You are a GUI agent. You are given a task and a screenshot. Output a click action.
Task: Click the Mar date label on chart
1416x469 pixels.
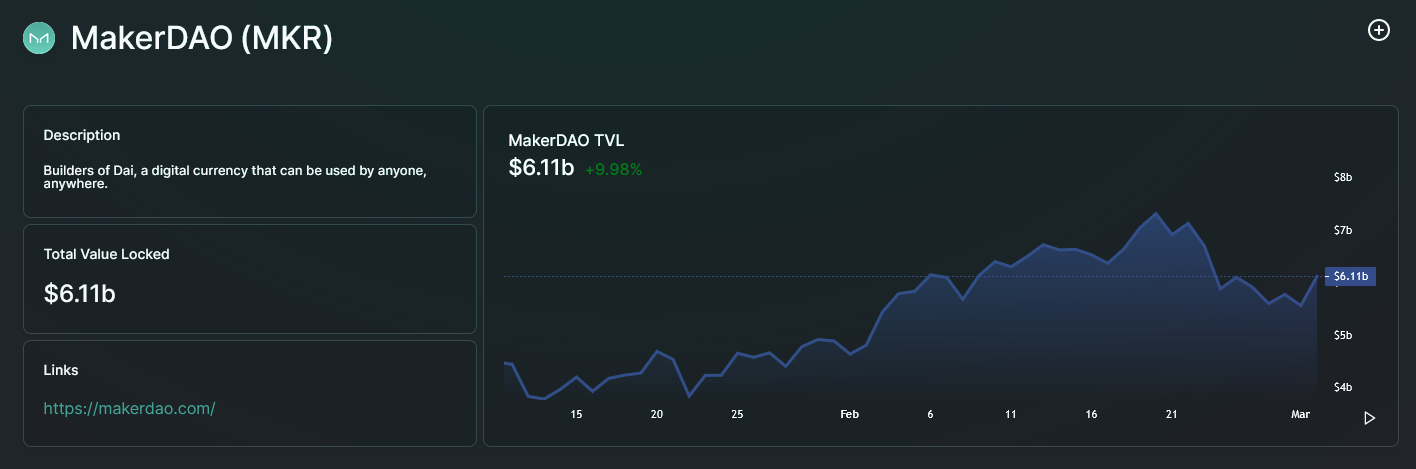(1301, 414)
